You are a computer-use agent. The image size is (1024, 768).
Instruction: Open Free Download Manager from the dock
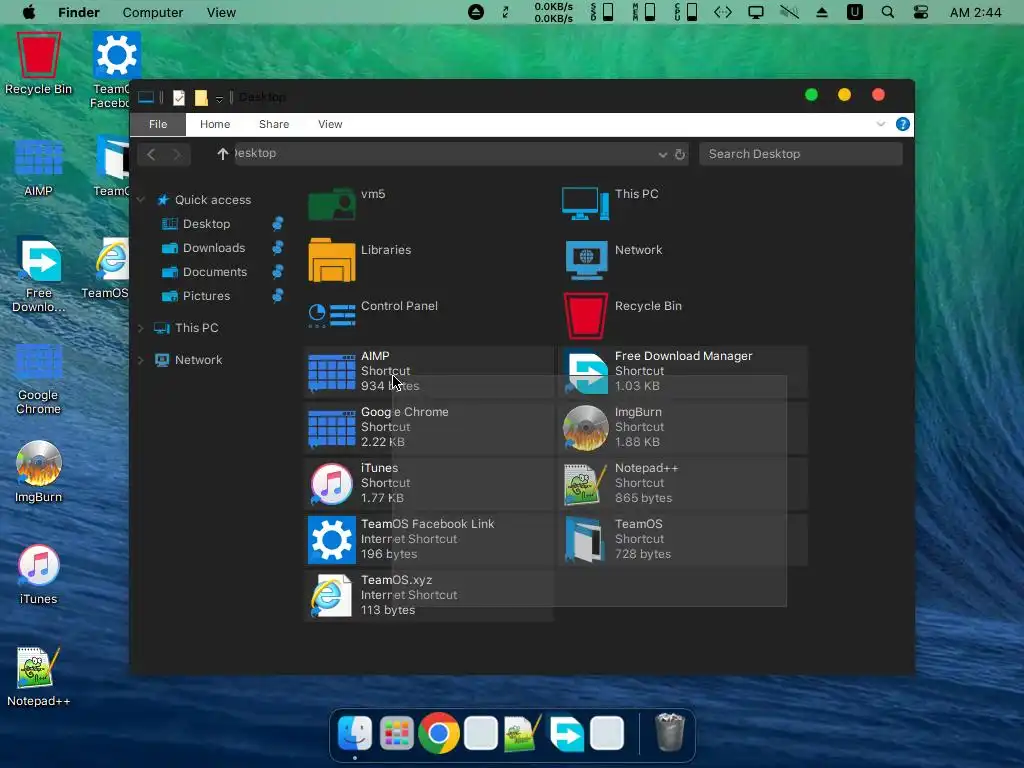click(566, 733)
